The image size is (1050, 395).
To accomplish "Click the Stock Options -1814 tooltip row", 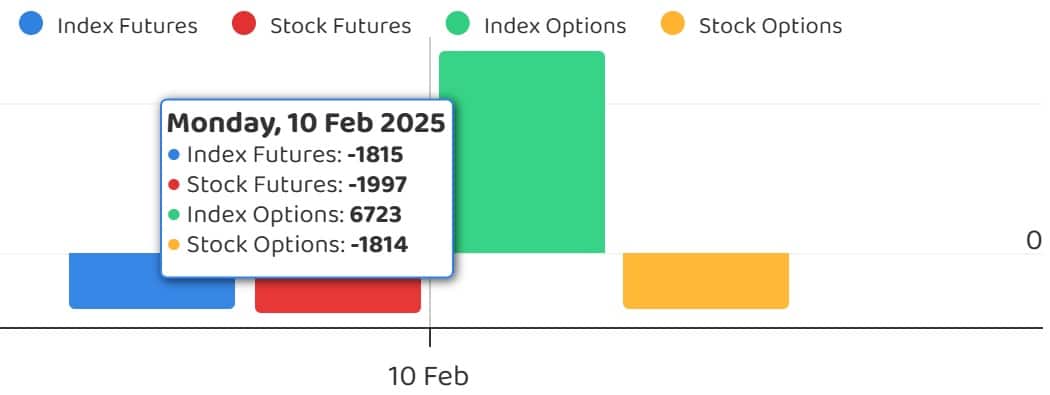I will [288, 245].
